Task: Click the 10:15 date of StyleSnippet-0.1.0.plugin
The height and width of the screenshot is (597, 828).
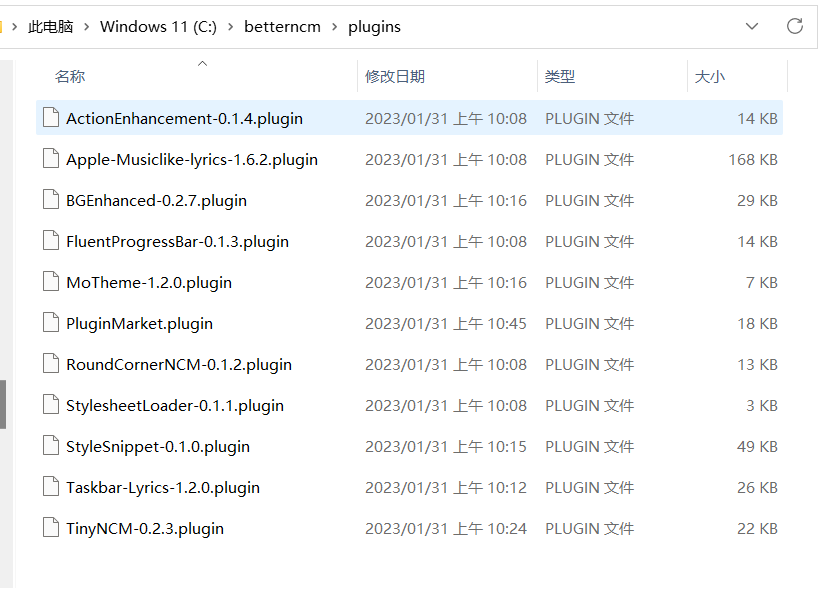Action: [x=446, y=447]
